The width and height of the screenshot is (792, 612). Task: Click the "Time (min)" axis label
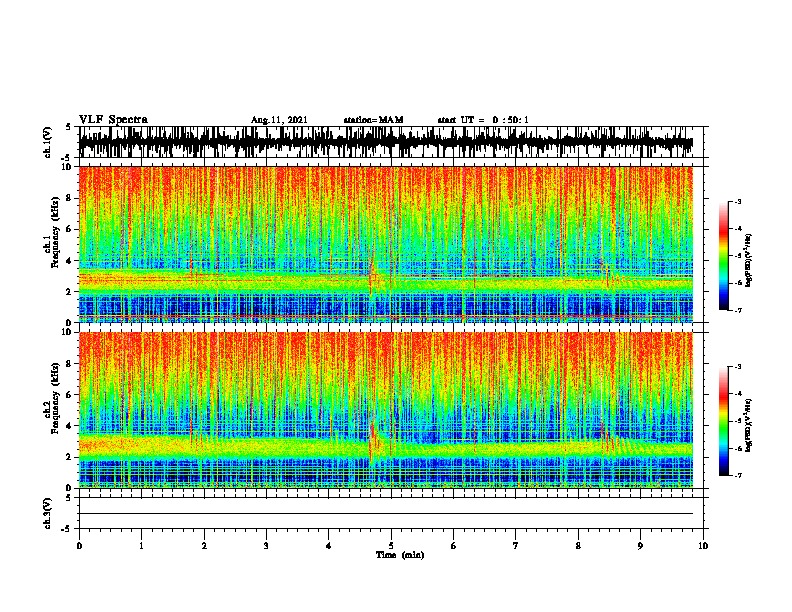(x=400, y=555)
